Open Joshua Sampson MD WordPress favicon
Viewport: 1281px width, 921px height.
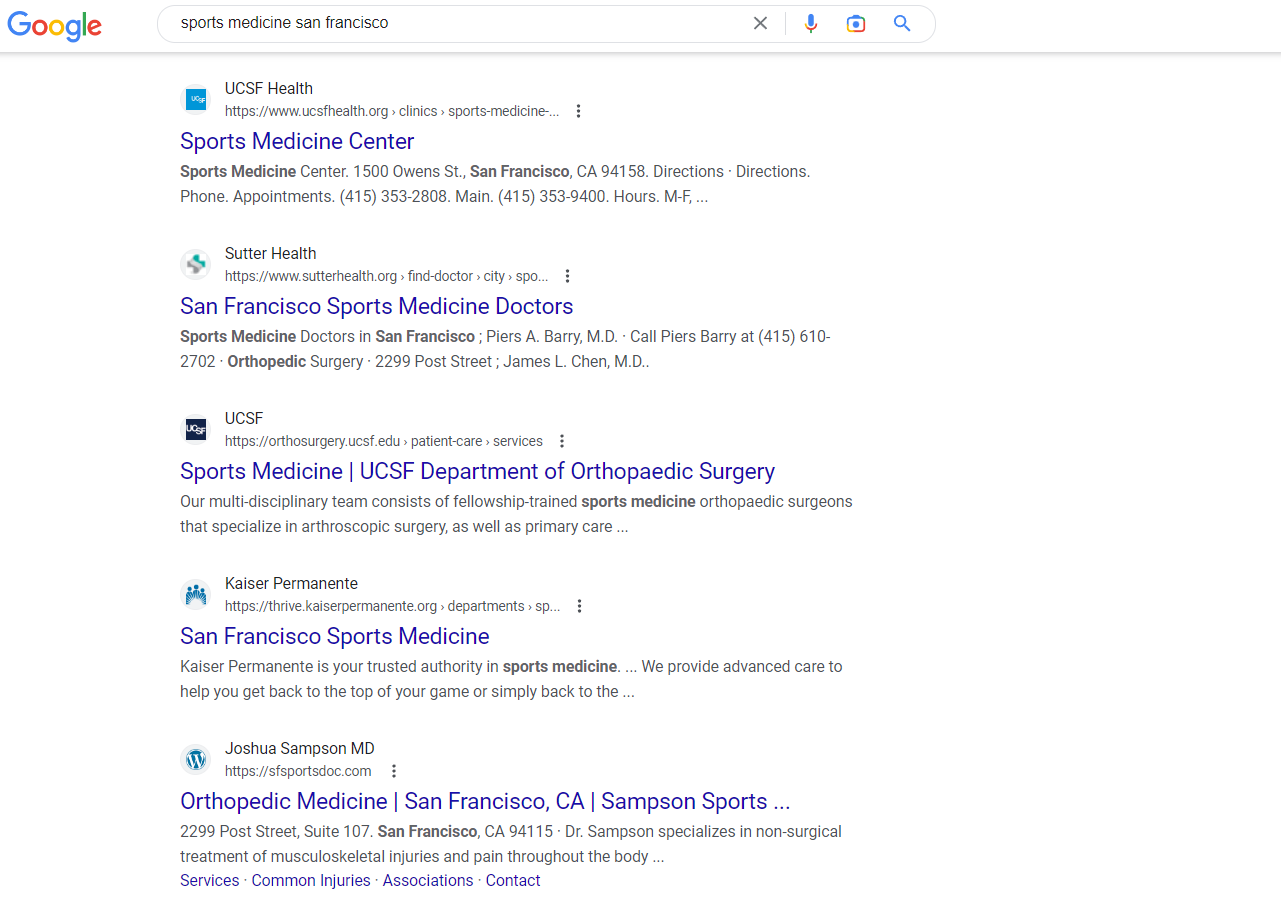click(x=196, y=759)
